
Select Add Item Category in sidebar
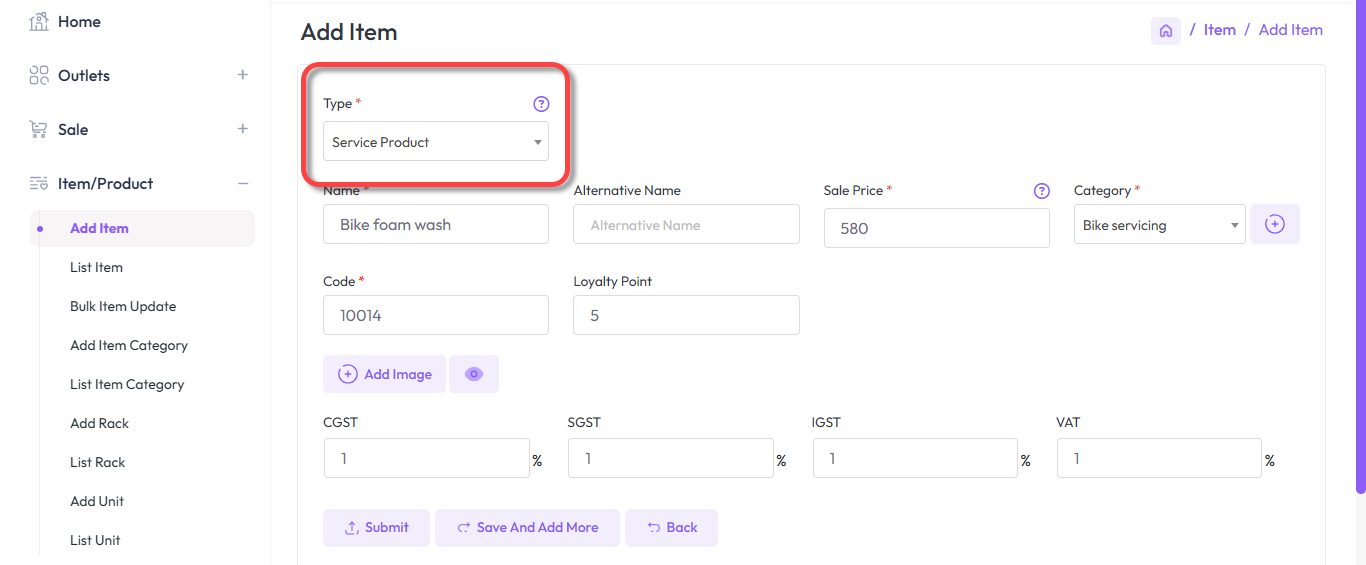(x=129, y=345)
